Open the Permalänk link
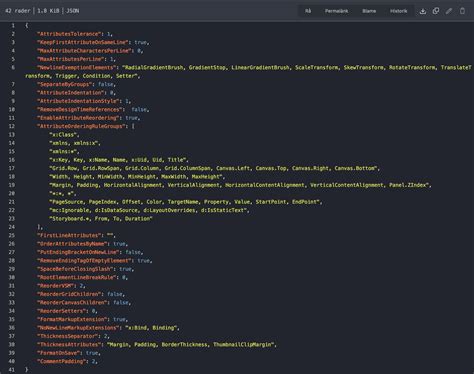Image resolution: width=474 pixels, height=374 pixels. tap(336, 11)
